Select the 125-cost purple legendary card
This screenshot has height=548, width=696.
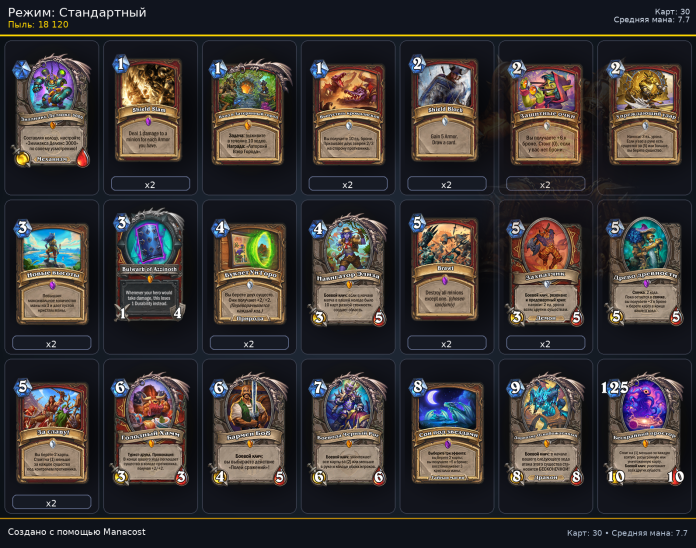644,430
